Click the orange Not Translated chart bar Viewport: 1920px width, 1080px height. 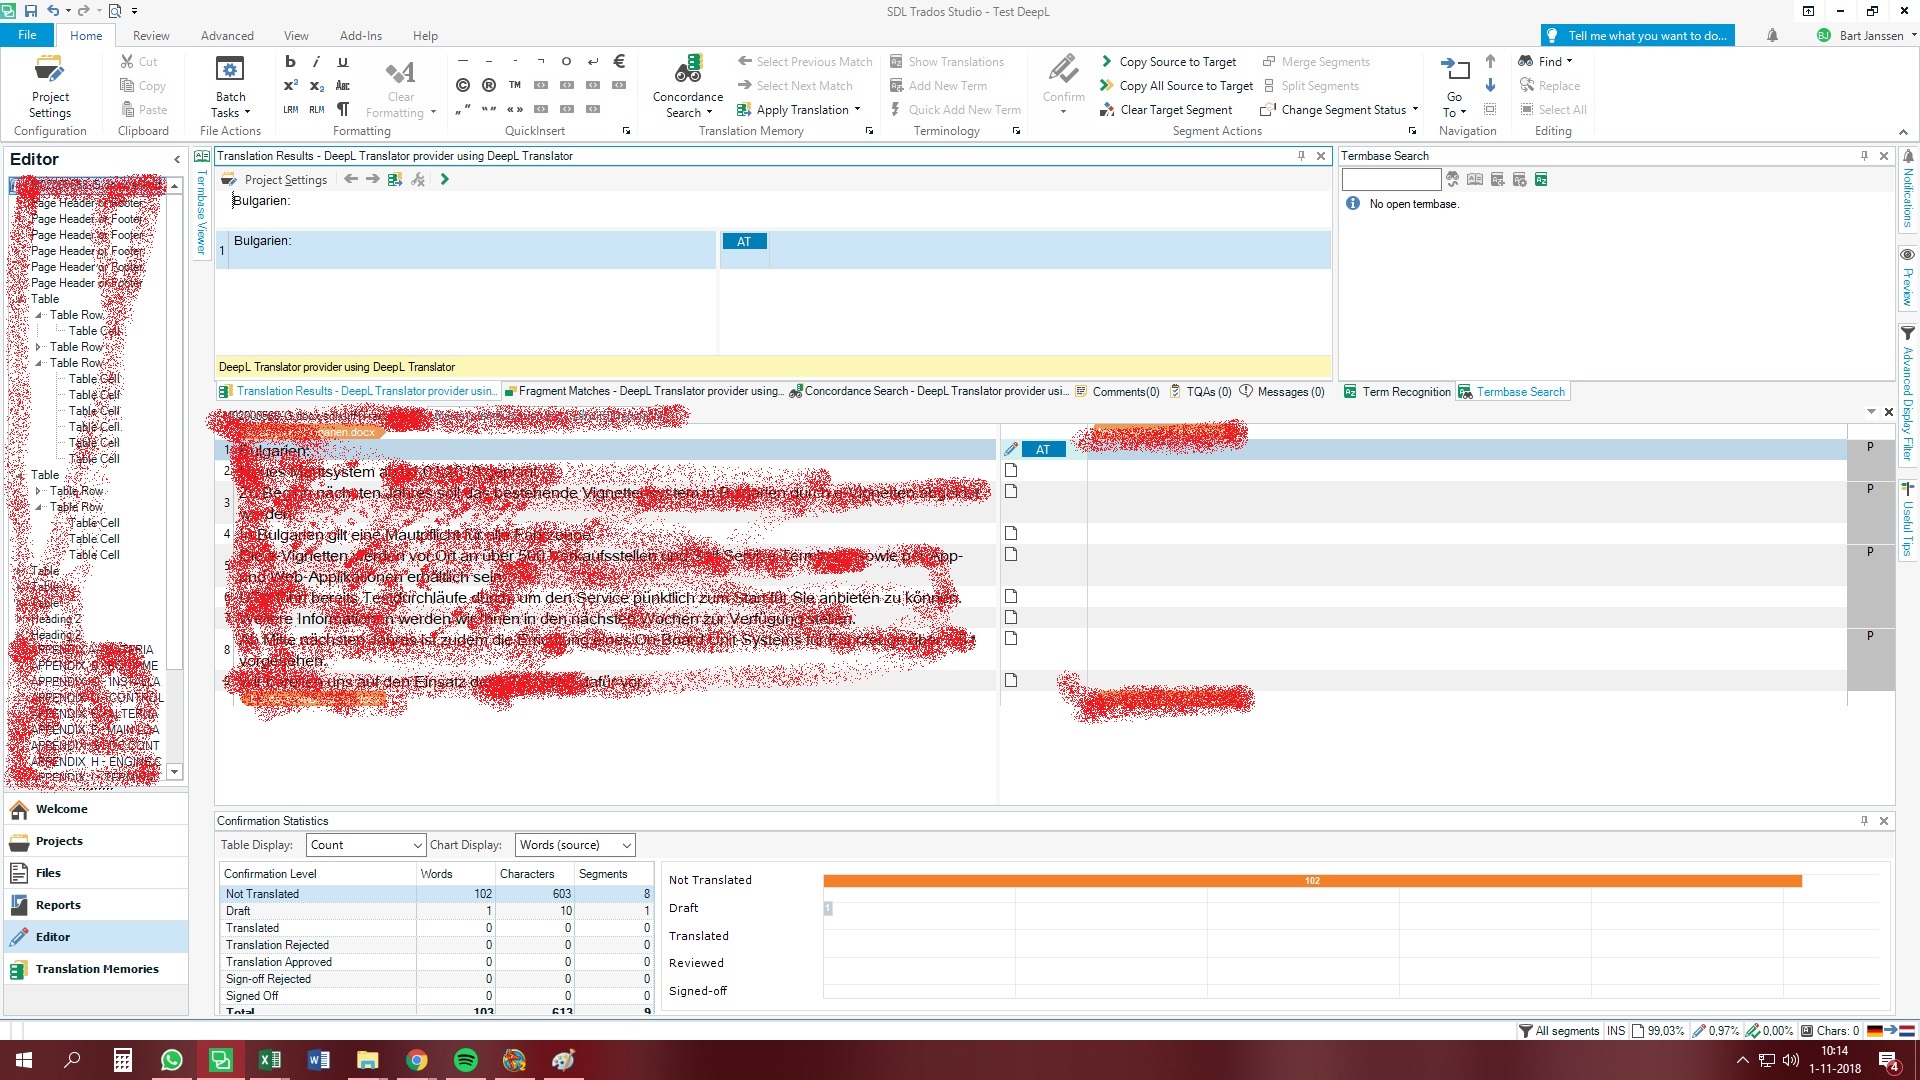(x=1312, y=881)
